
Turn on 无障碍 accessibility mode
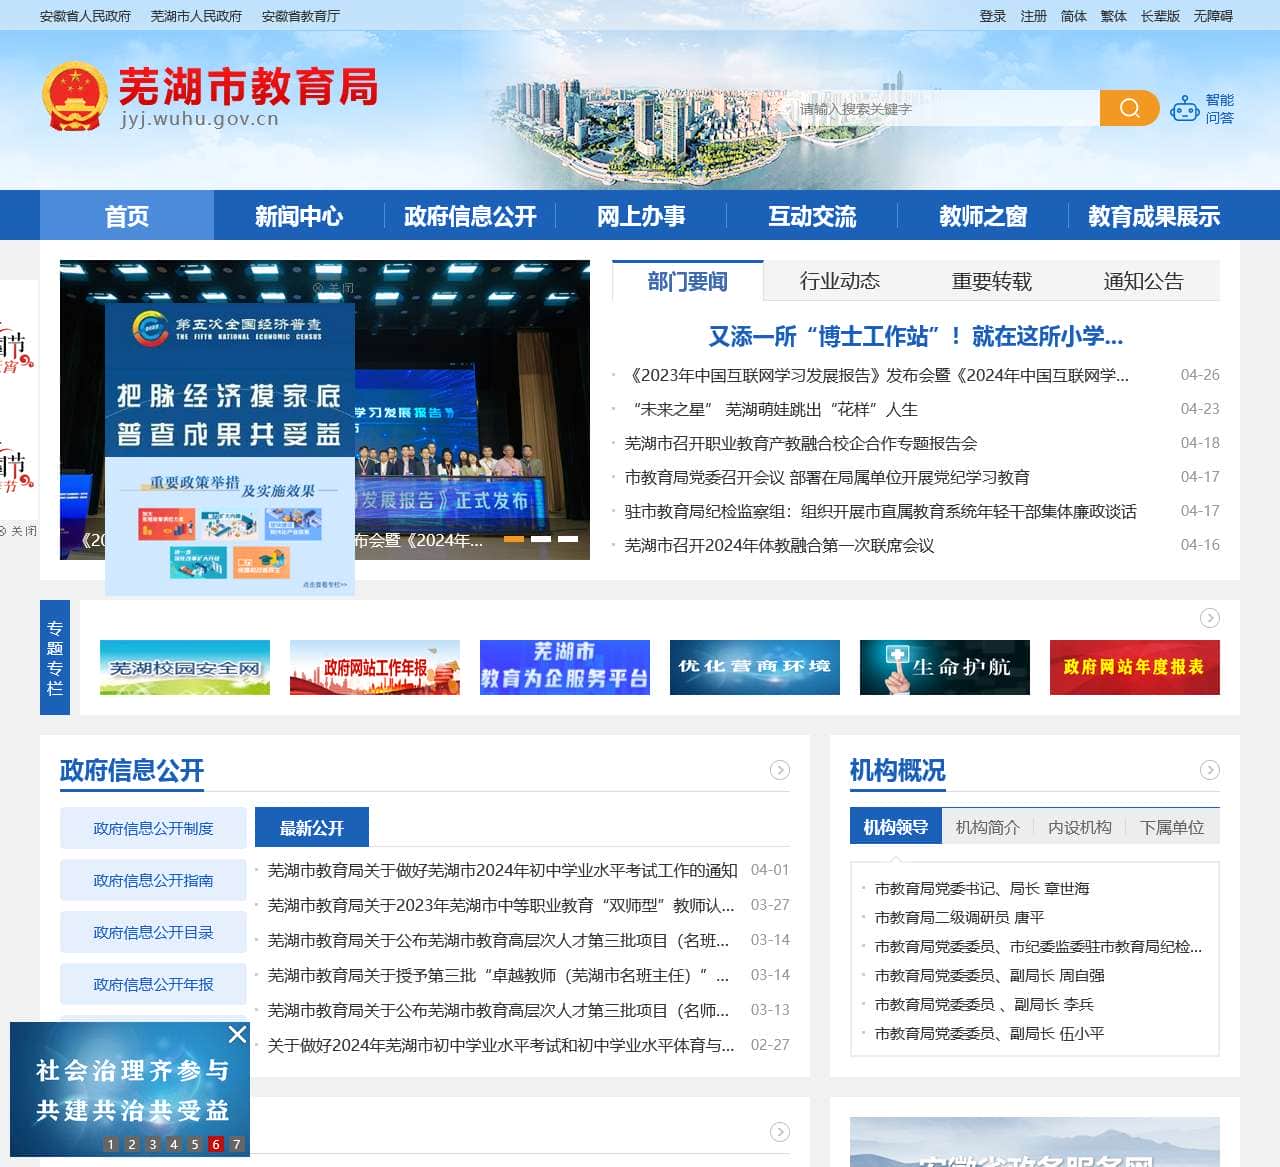coord(1212,16)
